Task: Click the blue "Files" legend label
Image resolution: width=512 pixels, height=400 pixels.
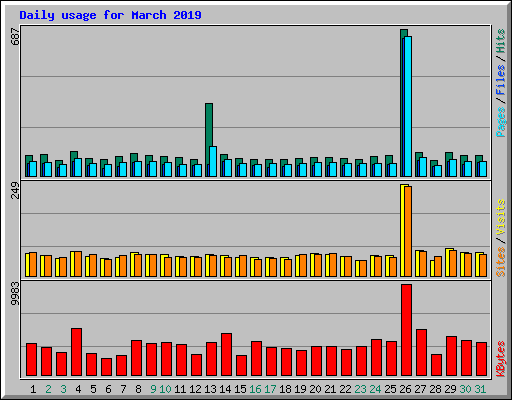Action: 501,80
